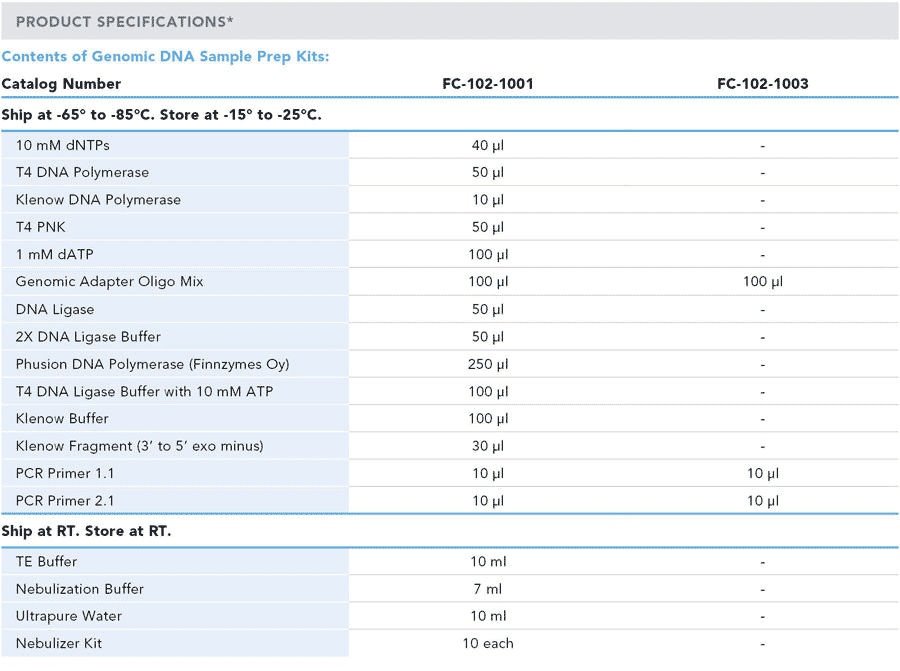Image resolution: width=900 pixels, height=671 pixels.
Task: Select the 'Ship at -65° to -85°C' line
Action: (x=161, y=115)
